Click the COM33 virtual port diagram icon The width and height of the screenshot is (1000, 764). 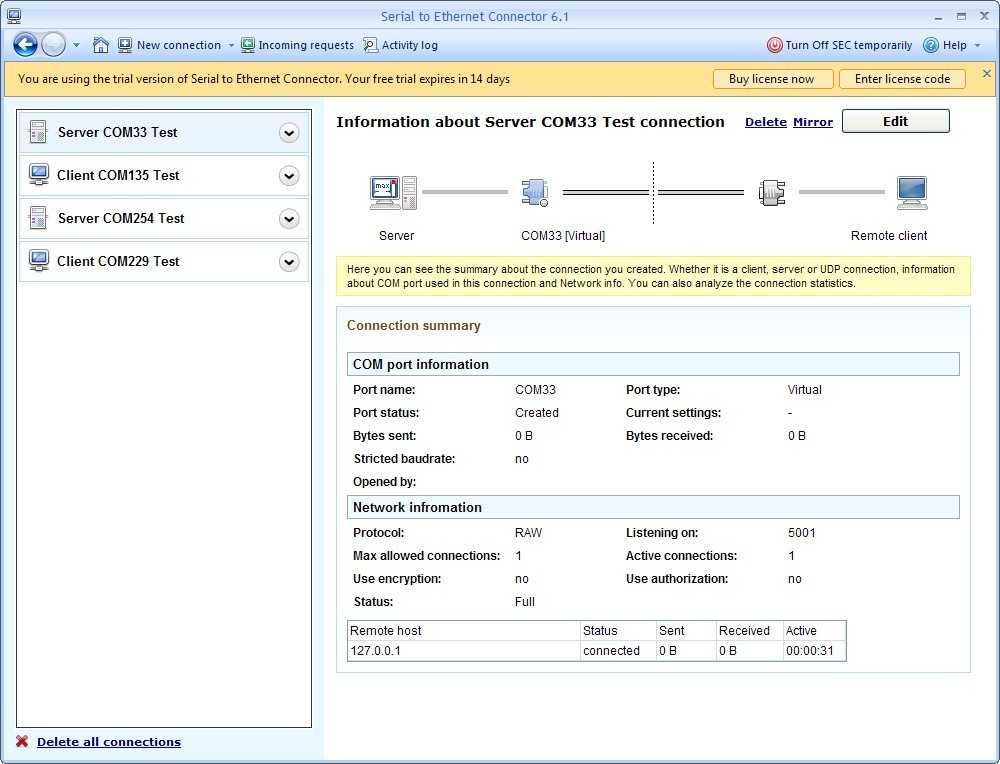534,193
